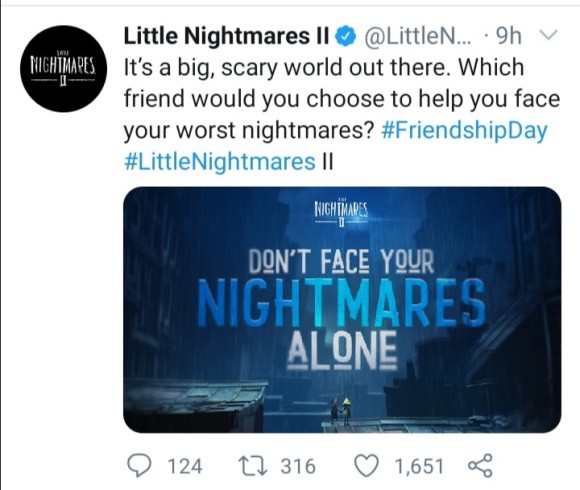Image resolution: width=580 pixels, height=490 pixels.
Task: Open the #FriendshipDay hashtag
Action: (464, 131)
